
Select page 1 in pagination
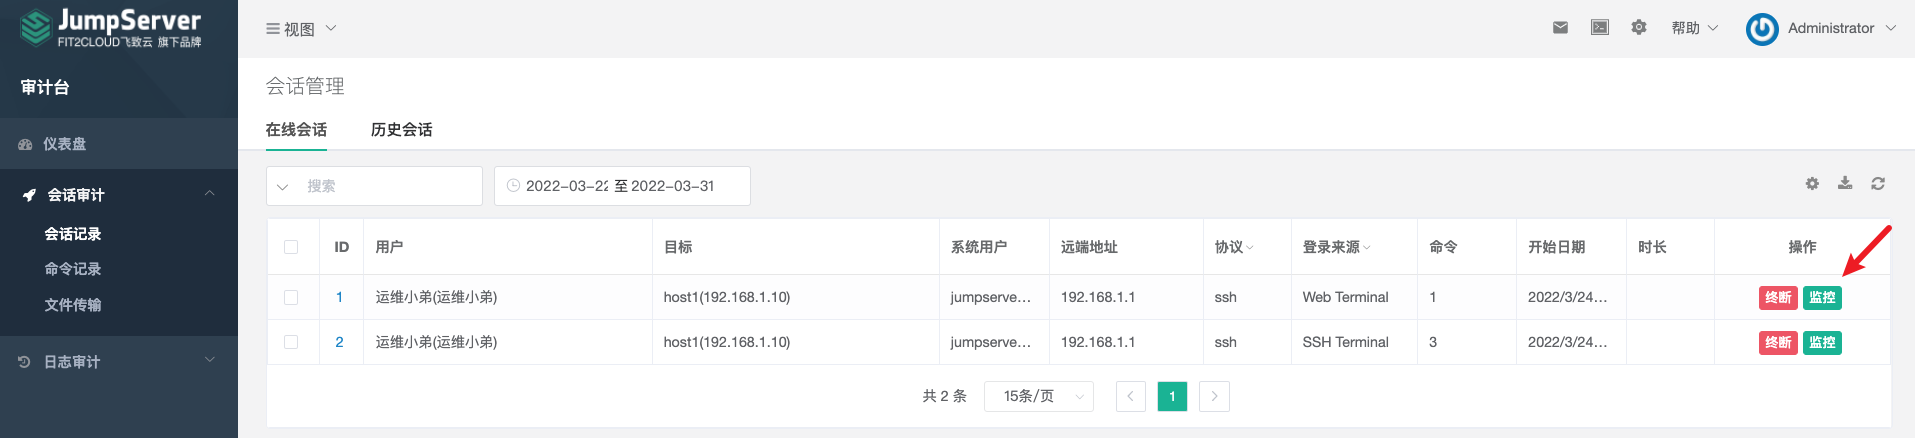1172,396
